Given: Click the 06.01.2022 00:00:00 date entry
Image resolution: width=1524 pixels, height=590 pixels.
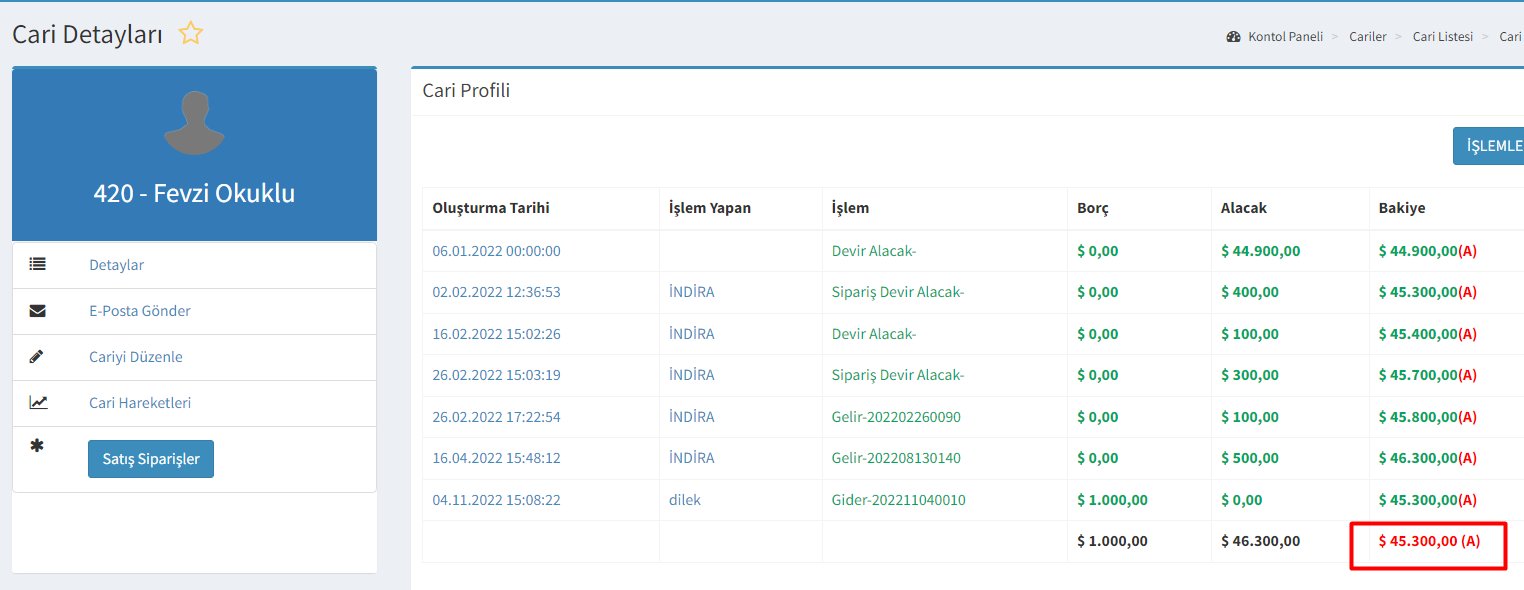Looking at the screenshot, I should coord(496,251).
